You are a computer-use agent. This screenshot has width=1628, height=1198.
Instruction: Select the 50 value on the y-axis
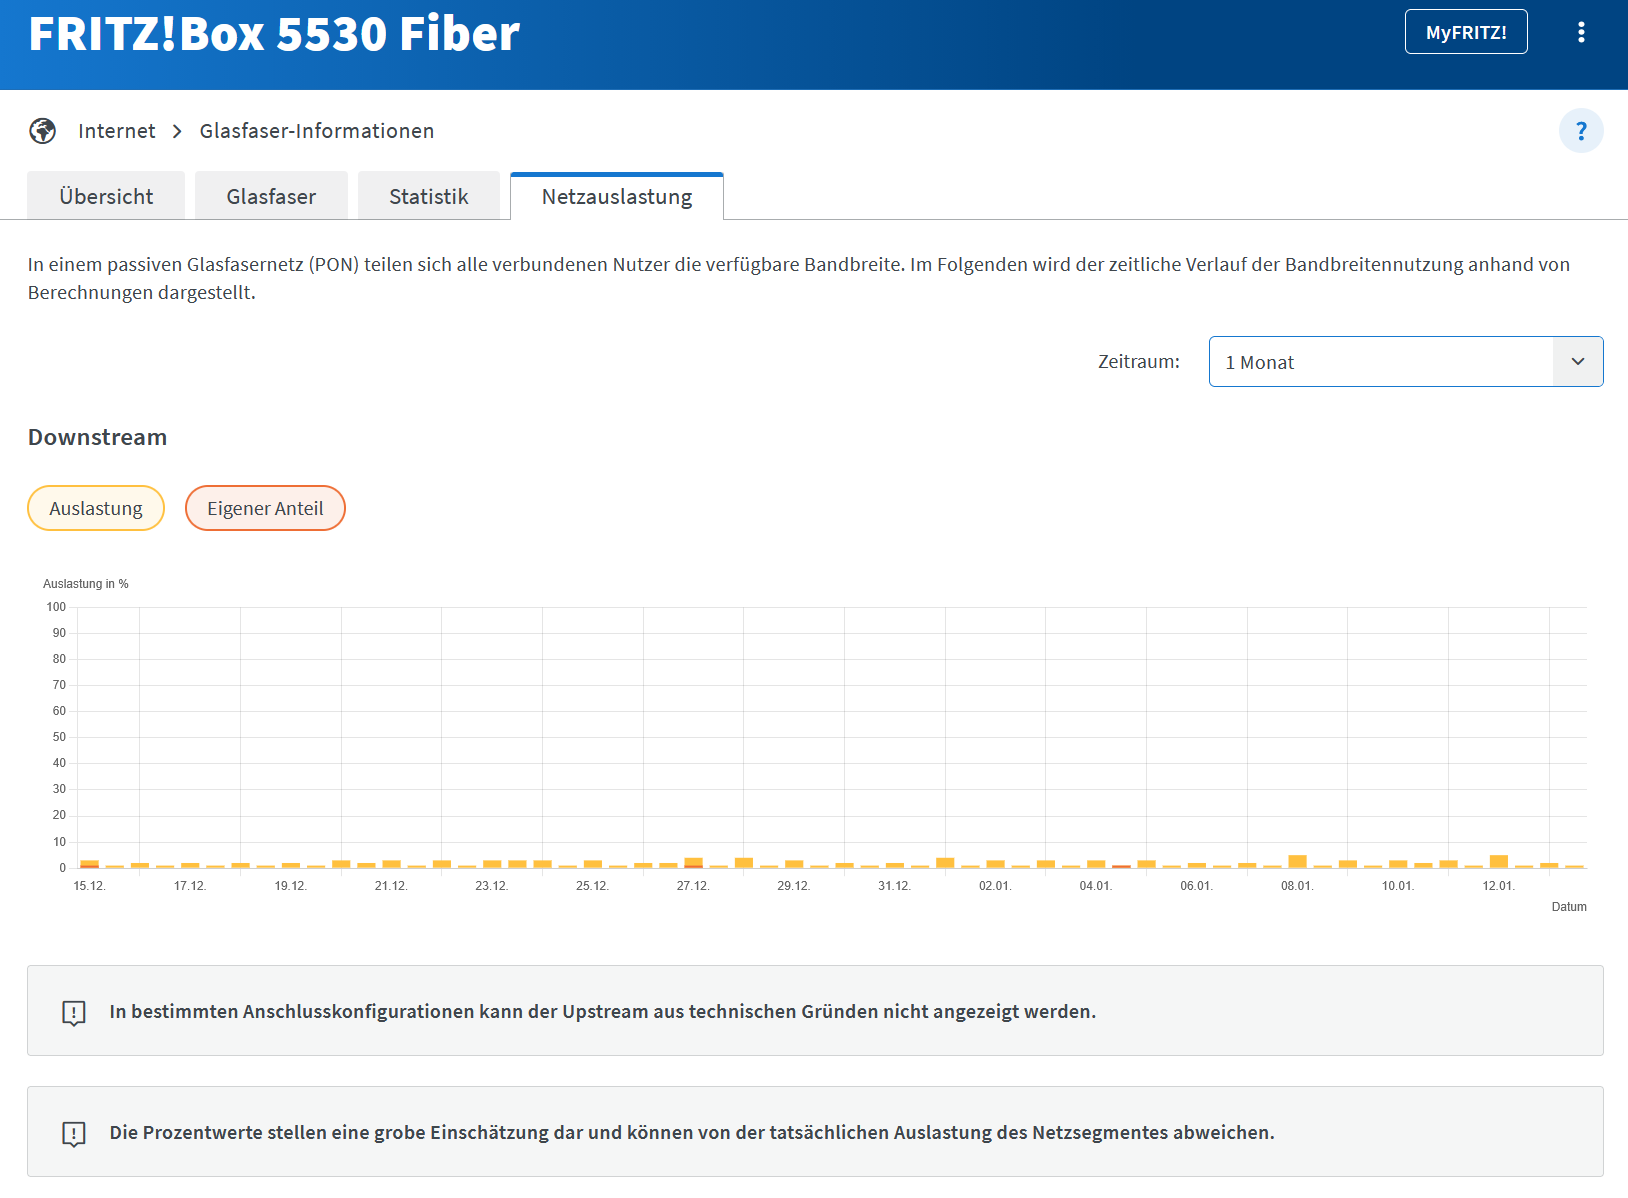pyautogui.click(x=59, y=737)
